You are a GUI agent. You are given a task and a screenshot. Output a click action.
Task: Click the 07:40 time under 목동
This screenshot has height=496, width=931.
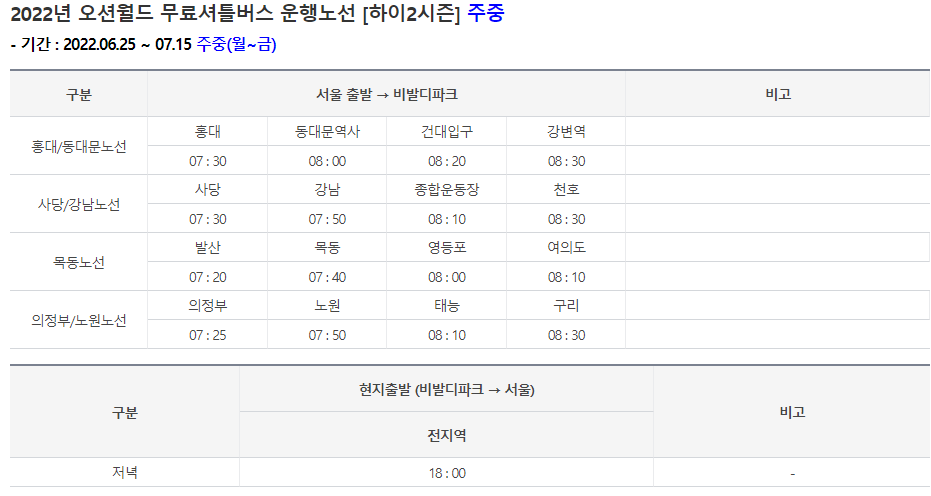click(327, 277)
